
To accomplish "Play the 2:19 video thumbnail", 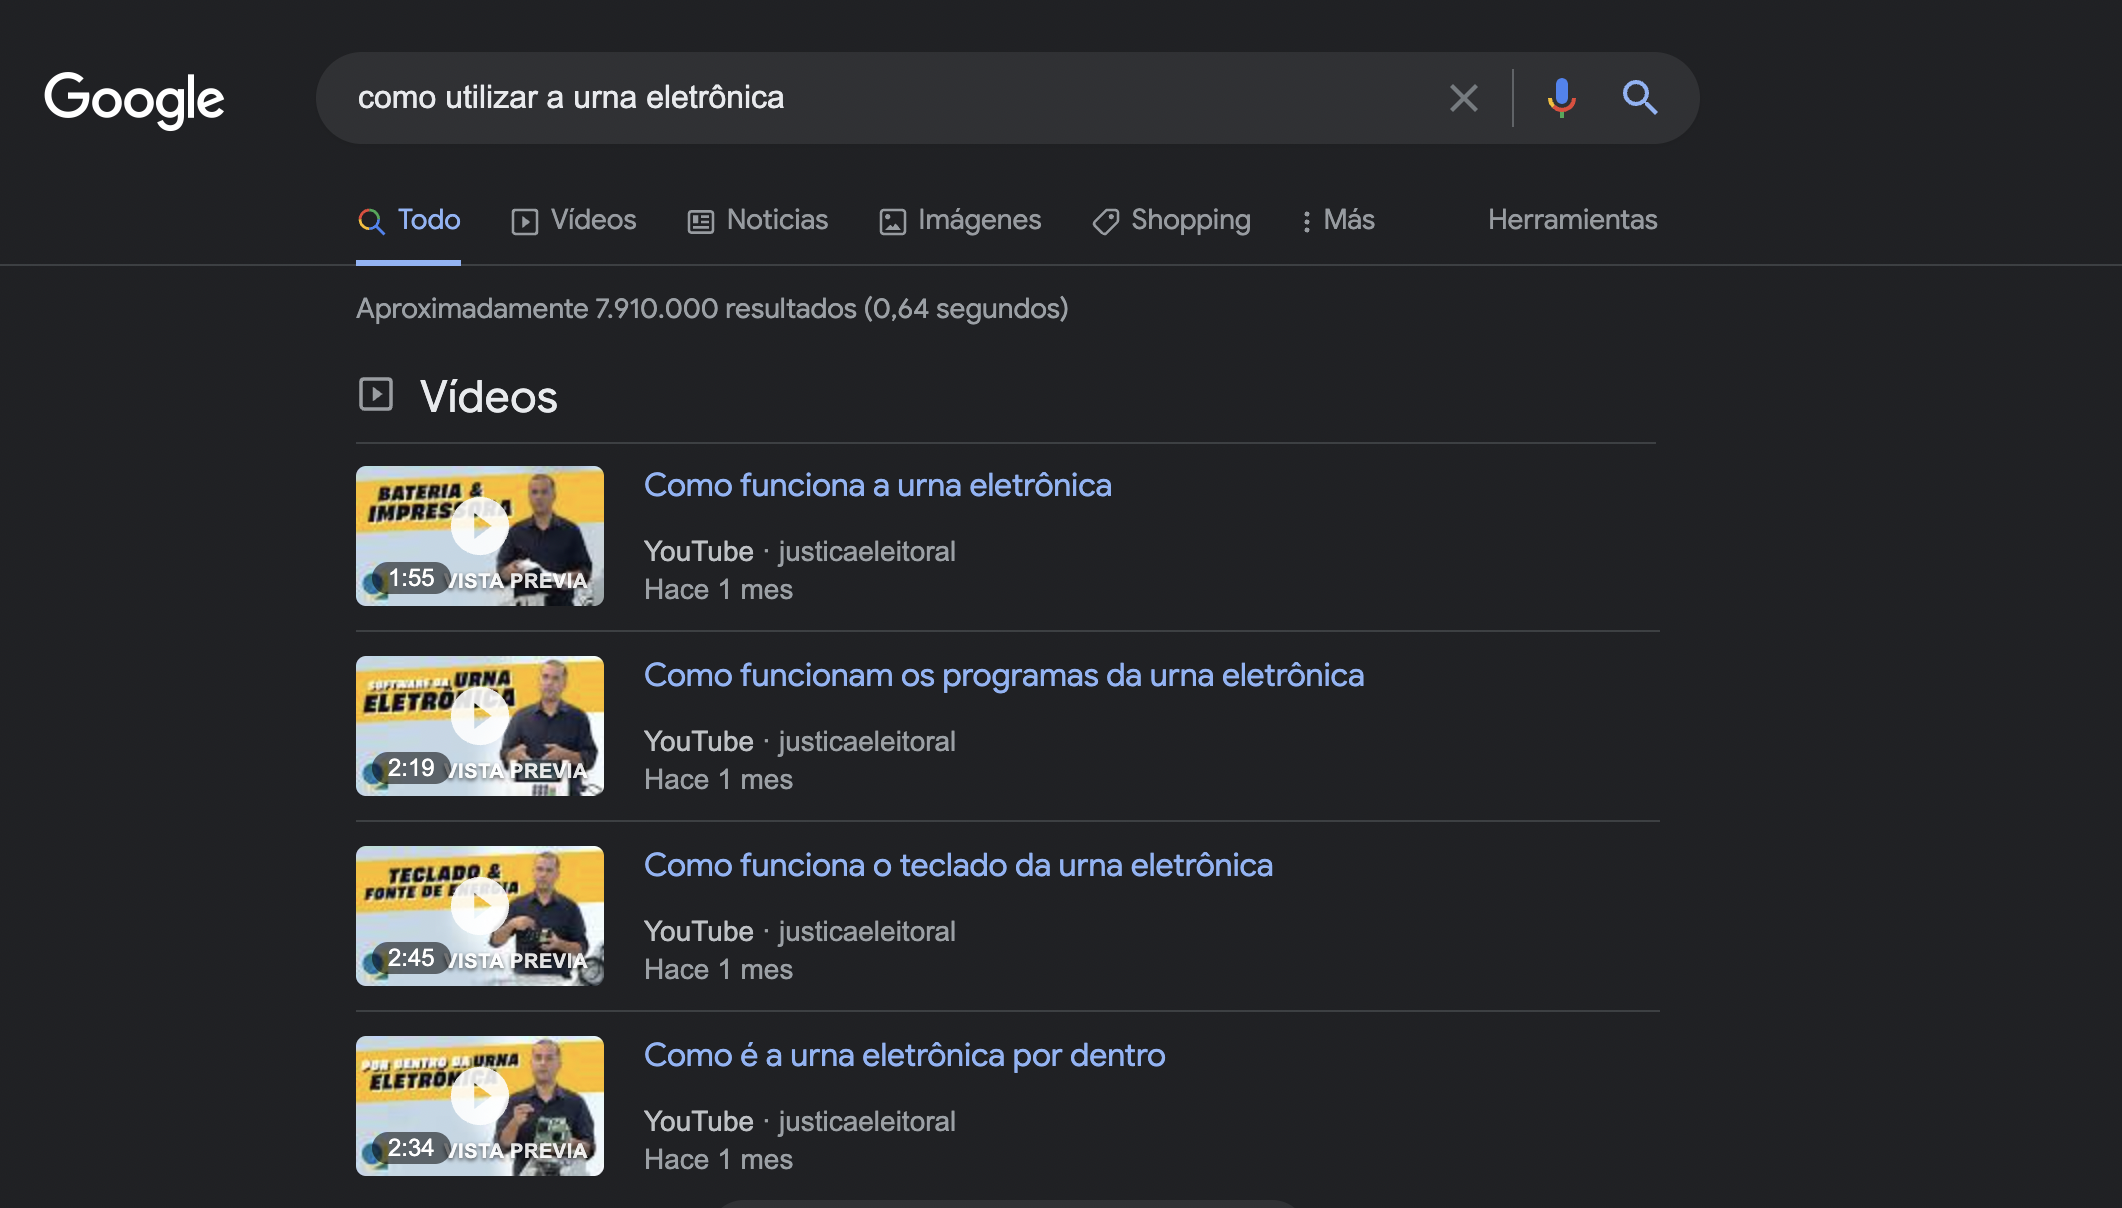I will (x=480, y=726).
